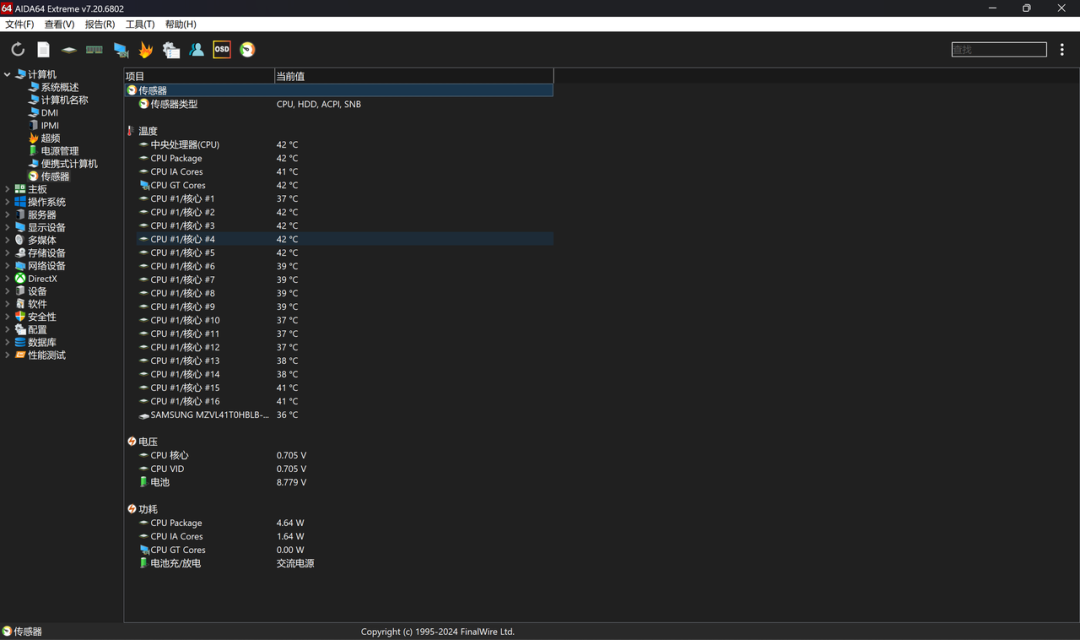This screenshot has width=1080, height=640.
Task: Click the blue users toolbar icon
Action: pyautogui.click(x=196, y=50)
